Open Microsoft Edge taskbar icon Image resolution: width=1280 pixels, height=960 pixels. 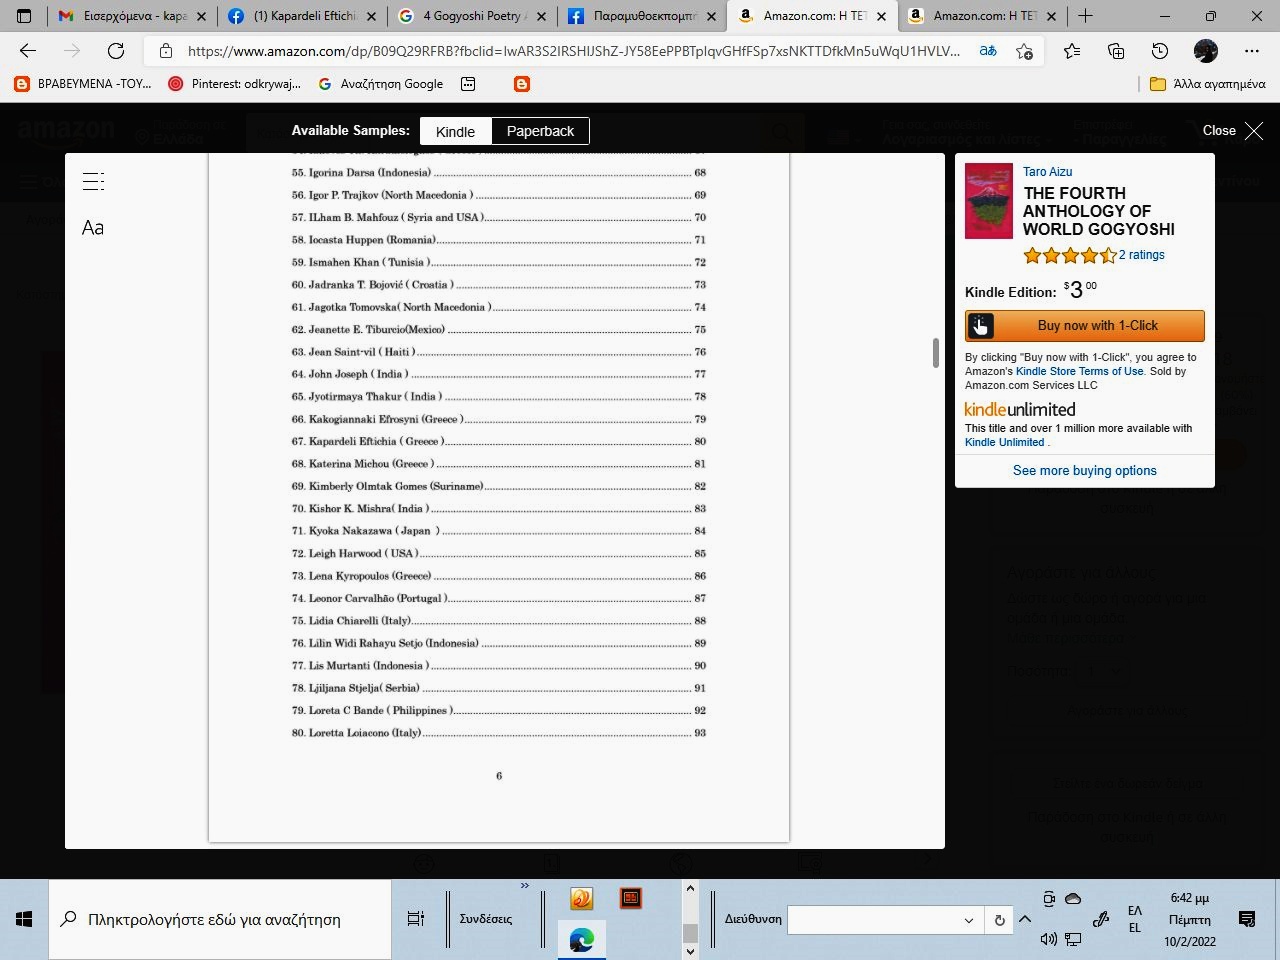[582, 940]
